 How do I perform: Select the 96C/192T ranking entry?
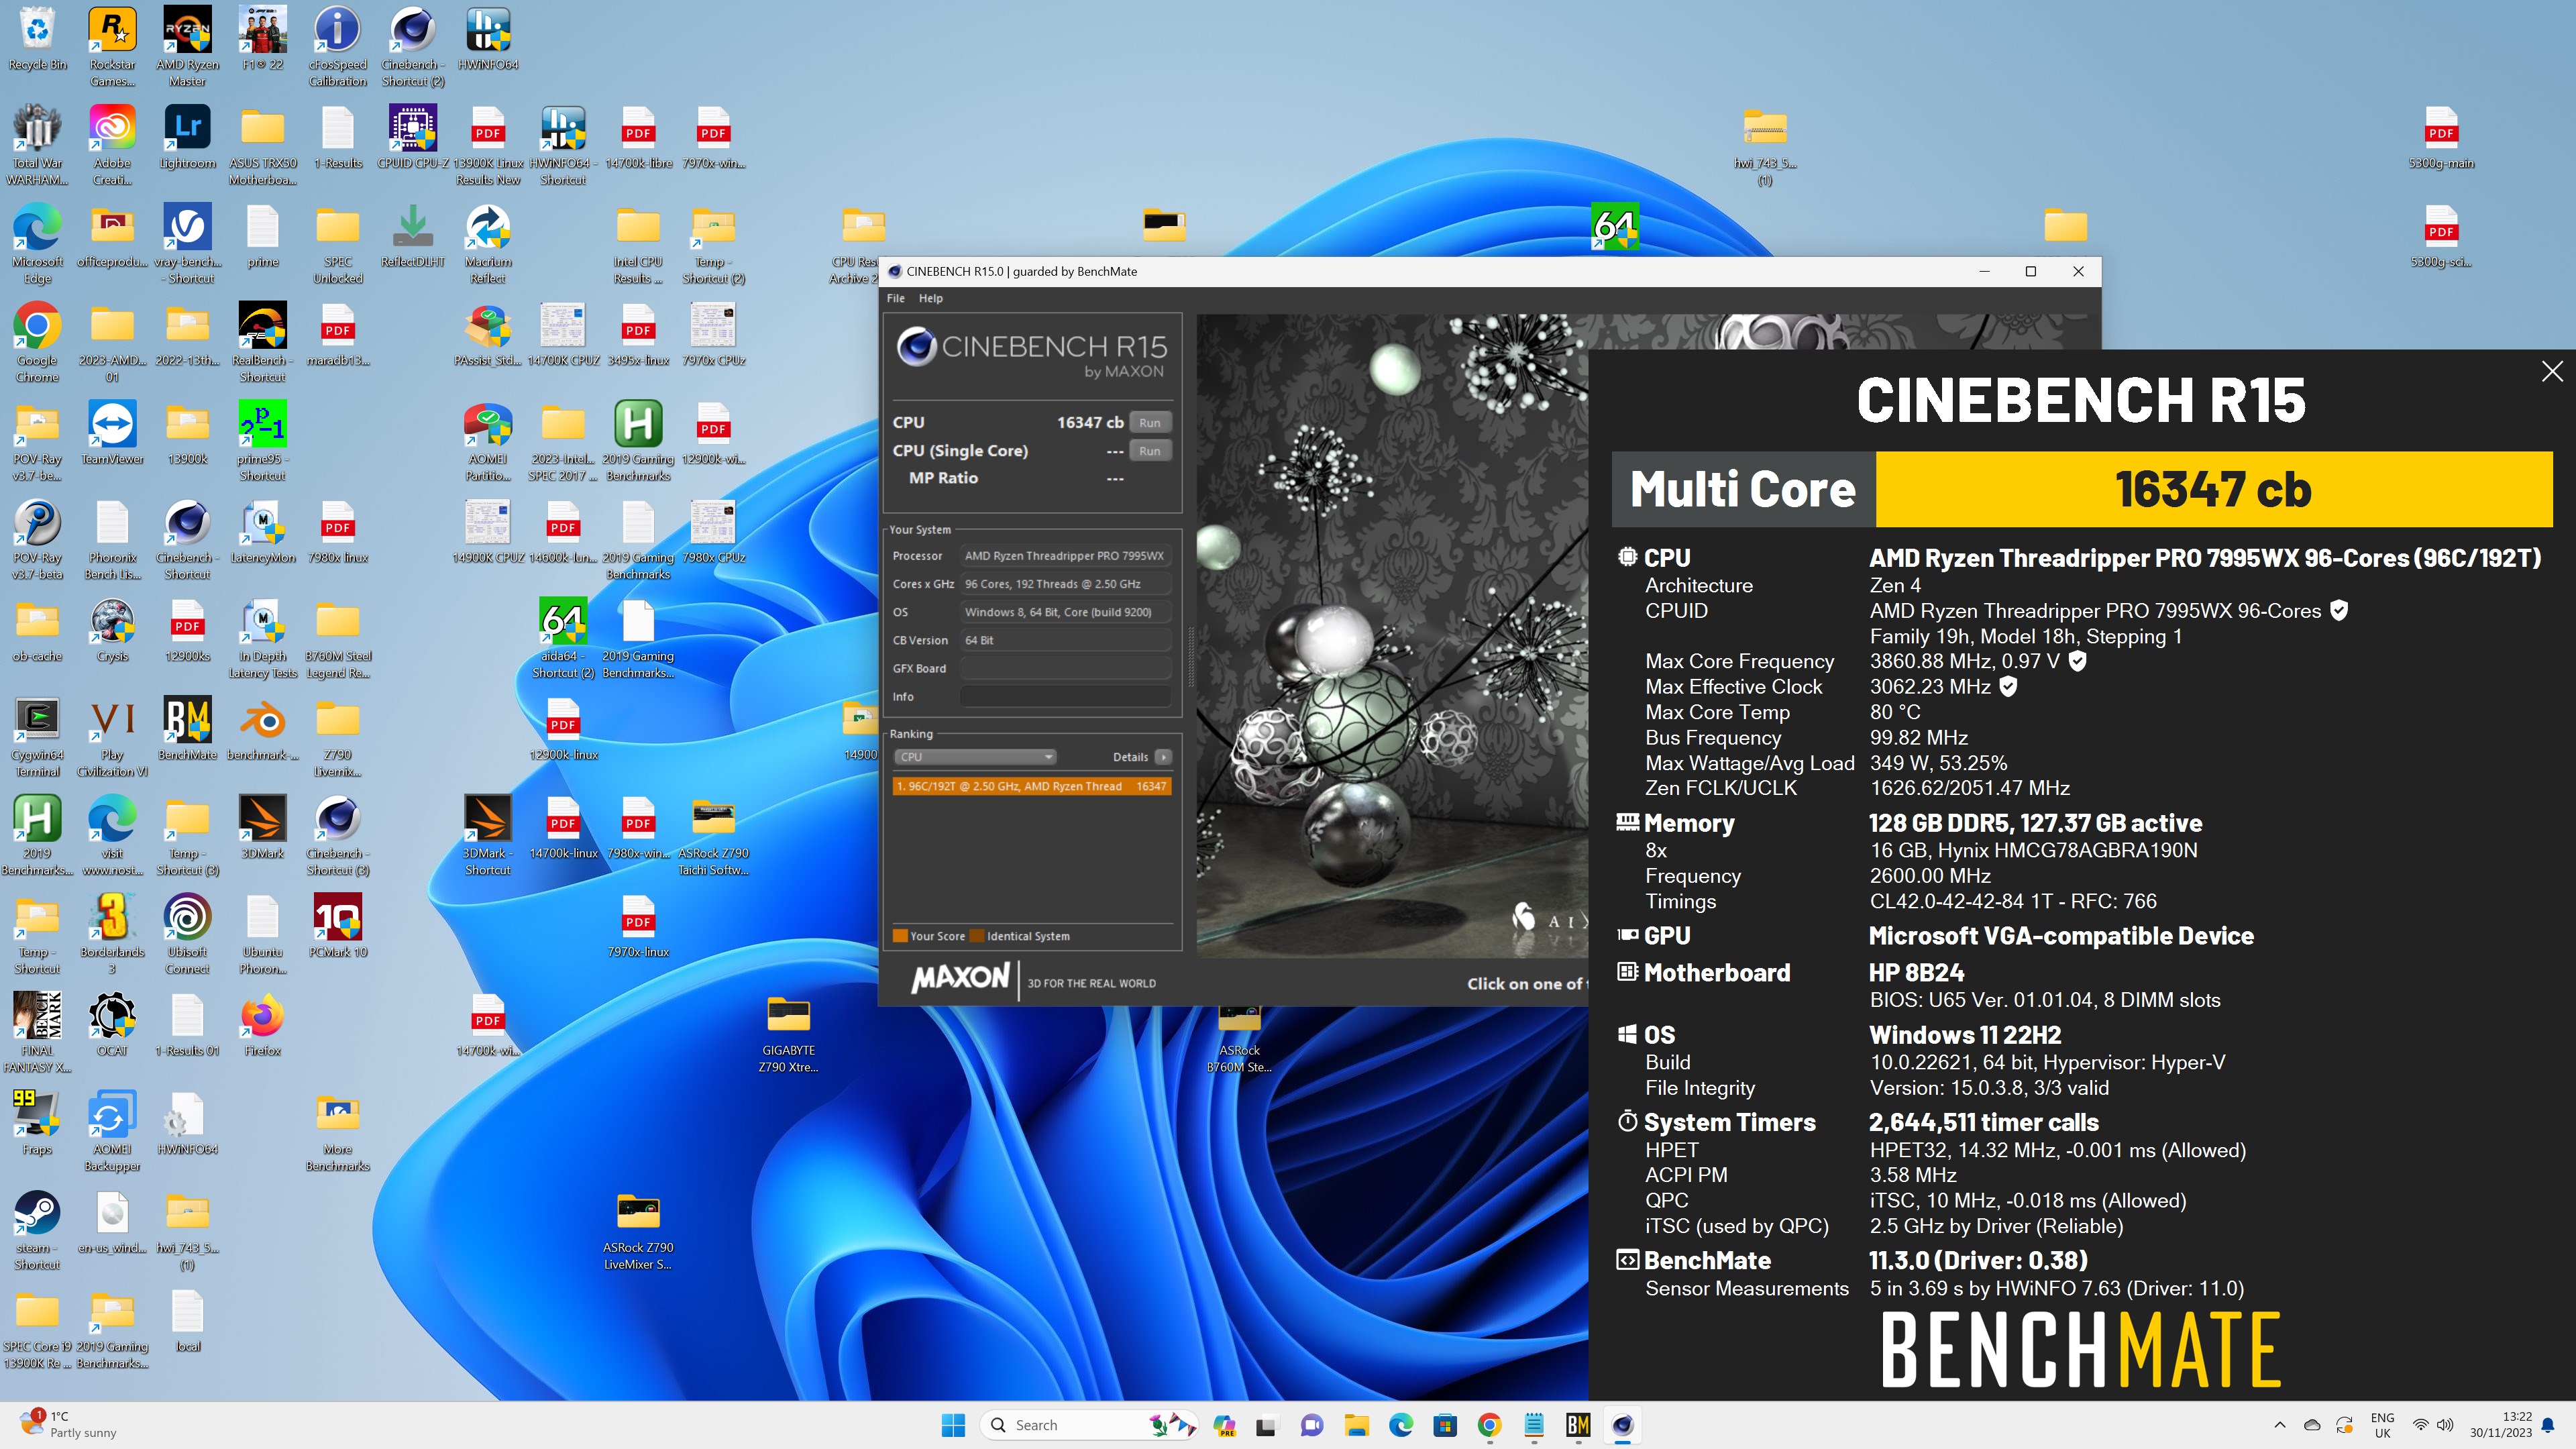1031,786
